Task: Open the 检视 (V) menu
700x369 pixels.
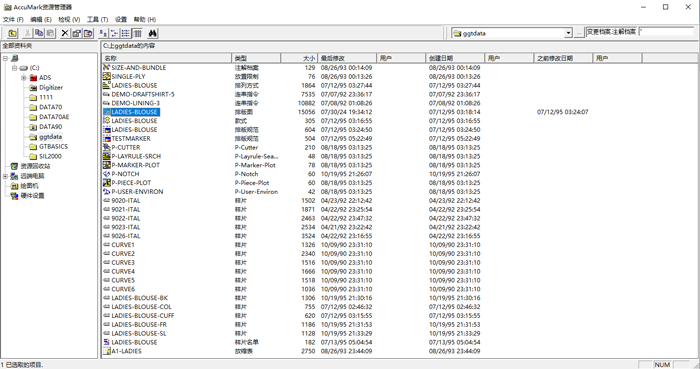Action: pyautogui.click(x=69, y=19)
